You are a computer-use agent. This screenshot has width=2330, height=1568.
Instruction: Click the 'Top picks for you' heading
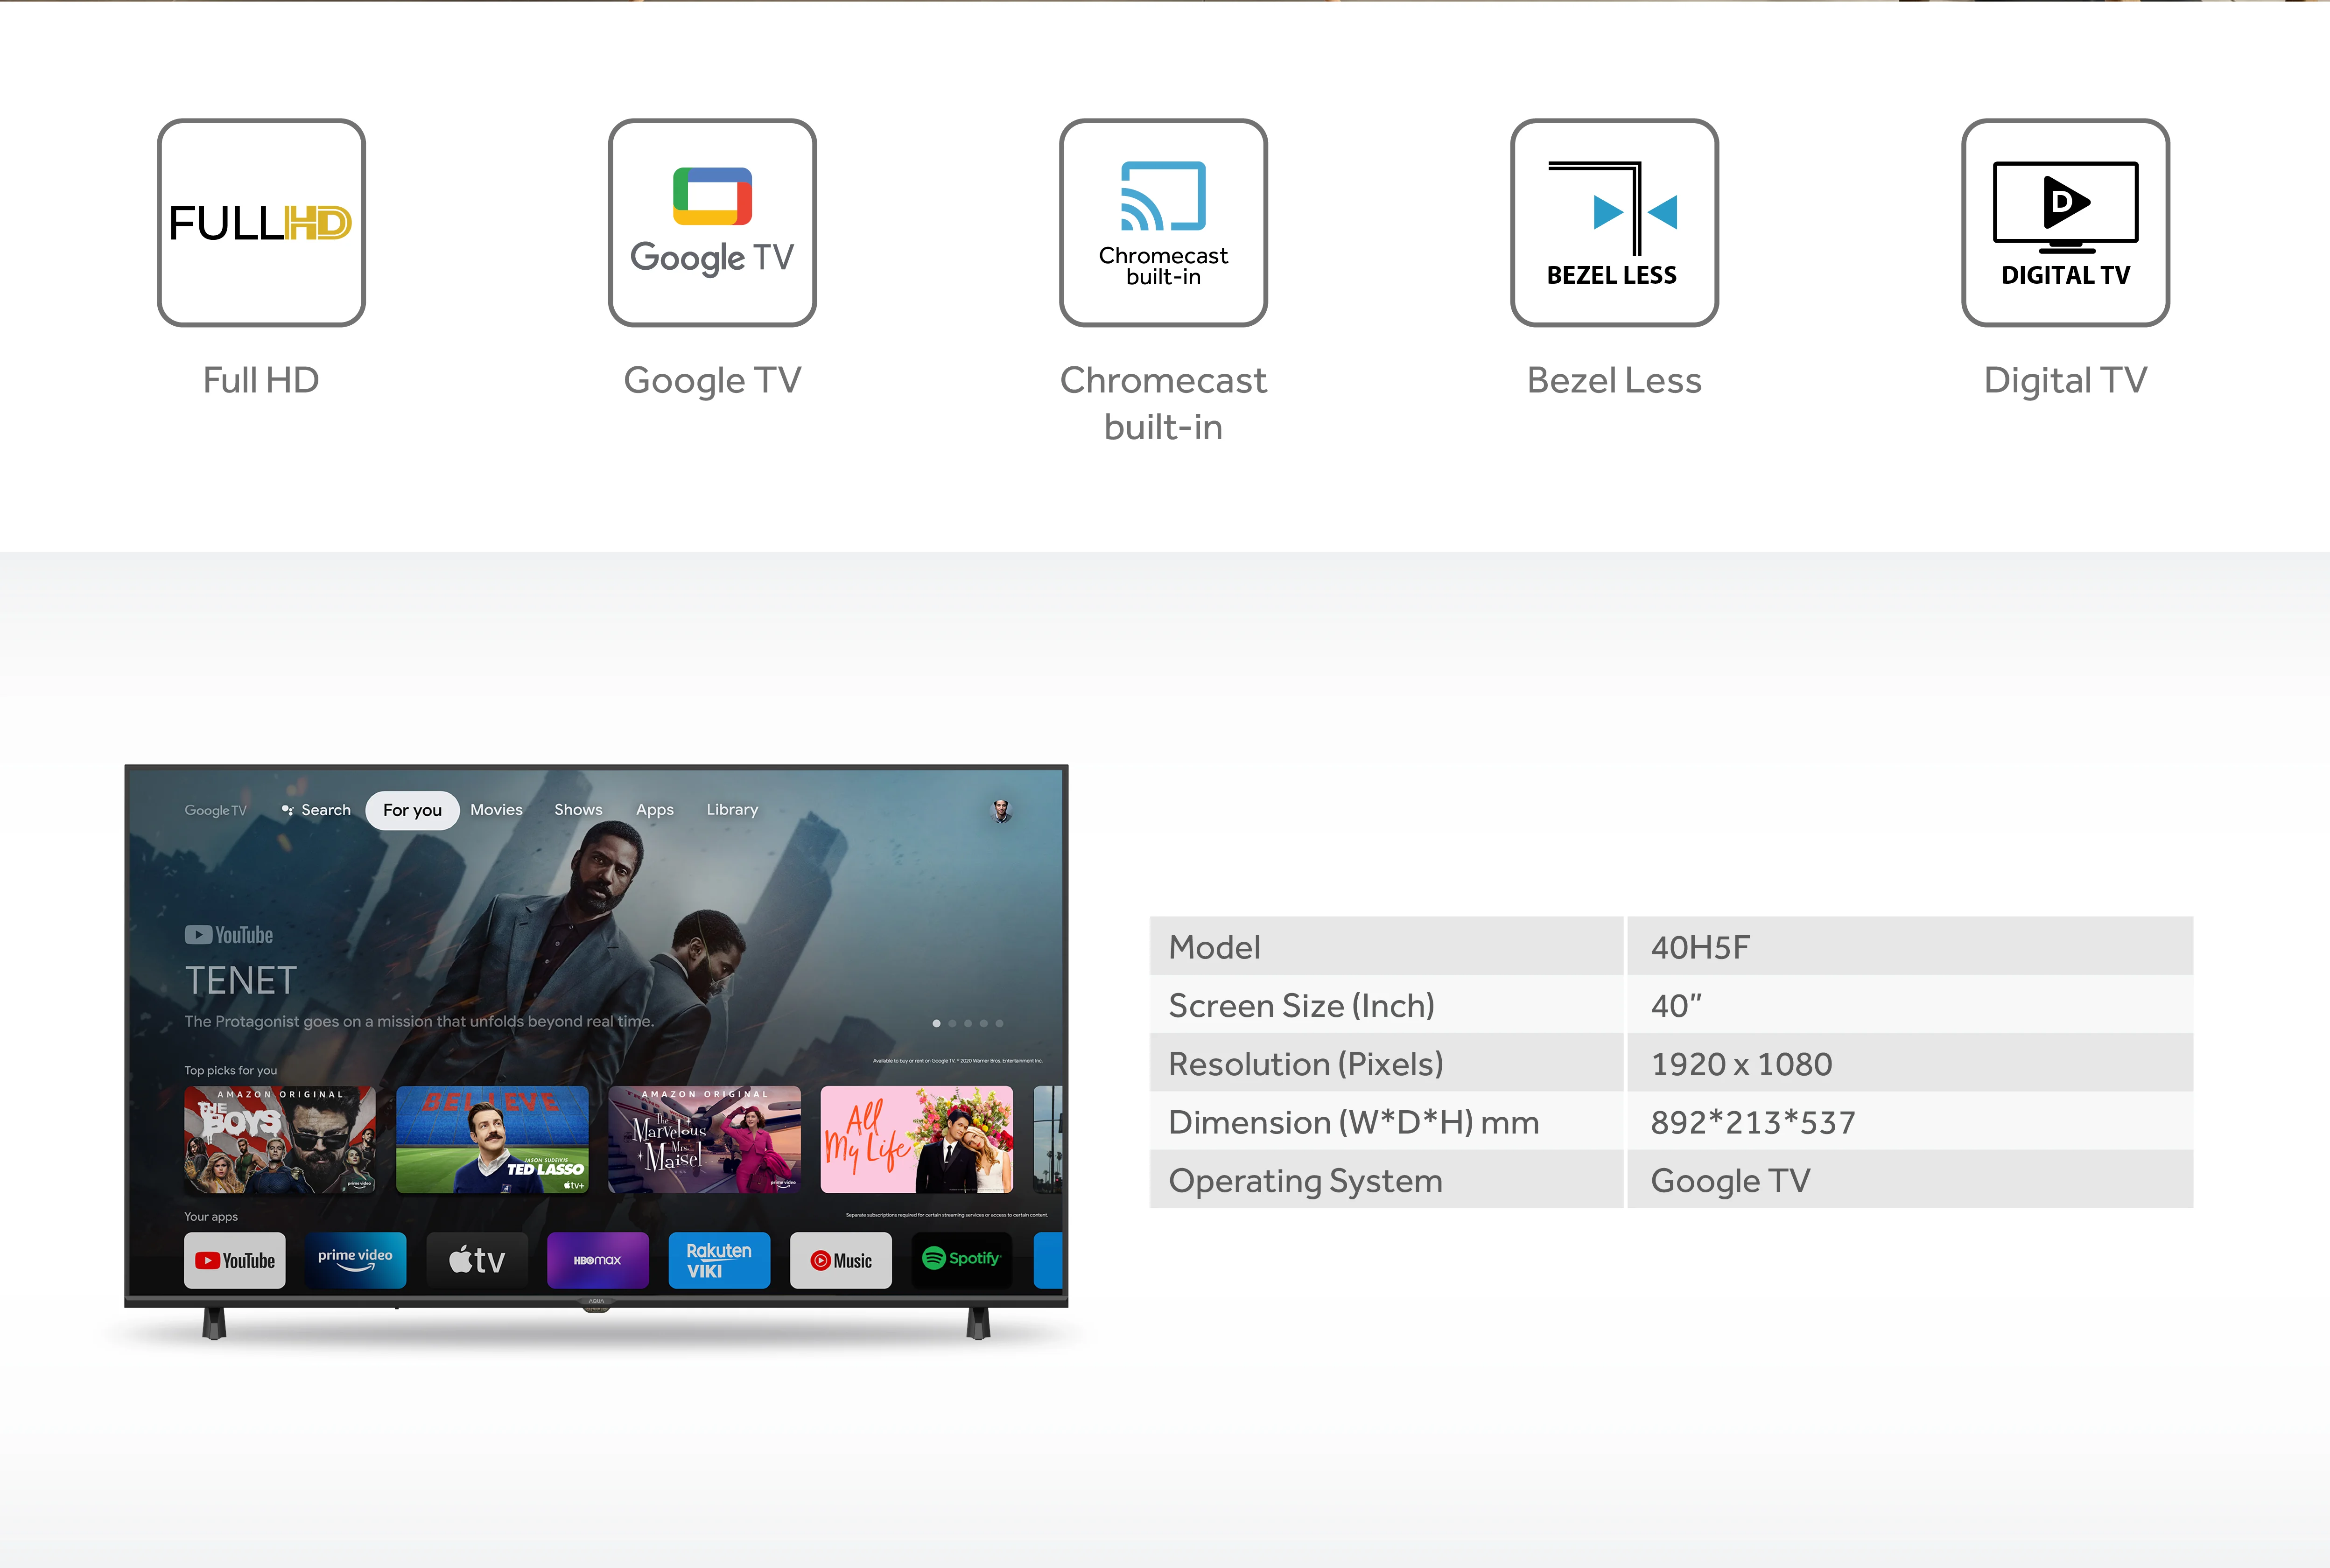point(231,1070)
